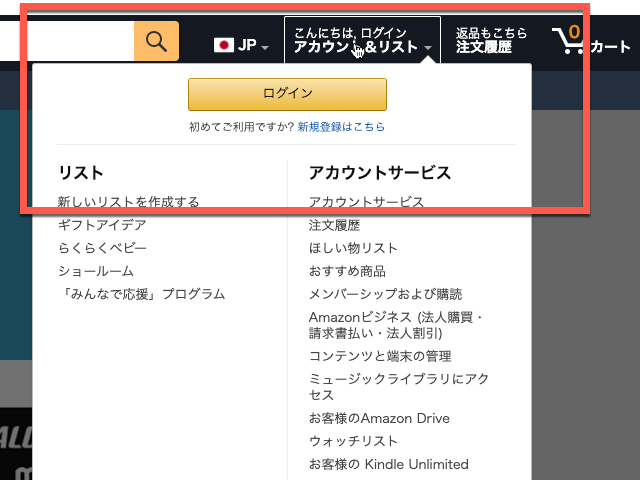
Task: Click the カート label in header
Action: coord(610,47)
